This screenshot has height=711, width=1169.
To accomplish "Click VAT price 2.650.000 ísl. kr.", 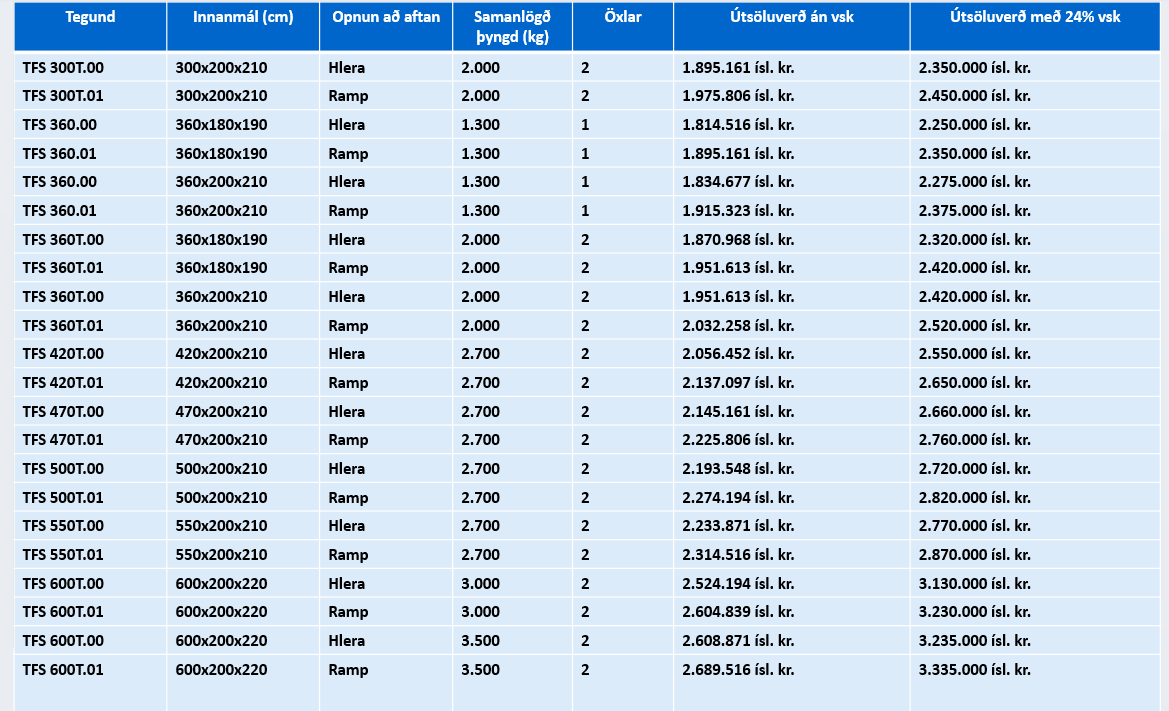I will click(x=974, y=383).
